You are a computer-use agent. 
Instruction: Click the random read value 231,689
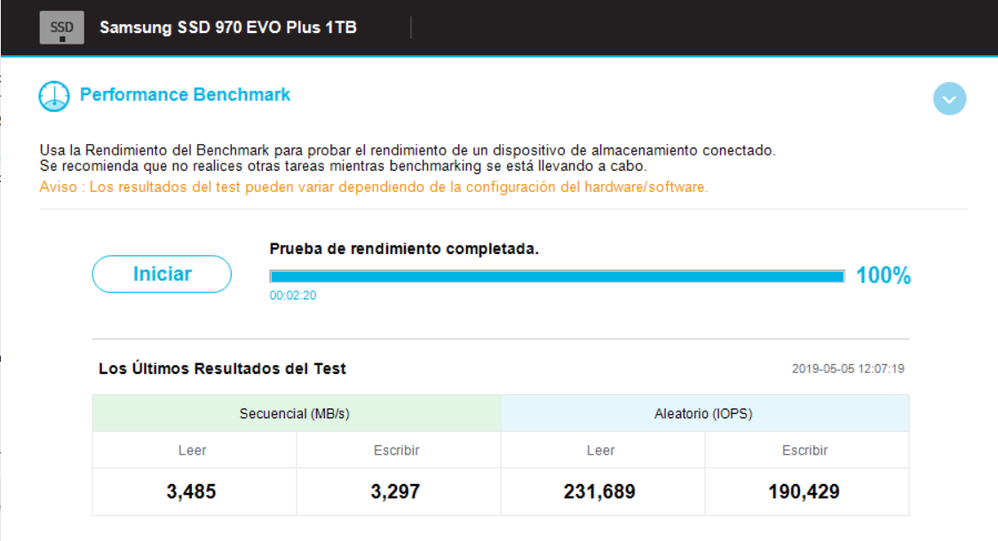pos(600,491)
